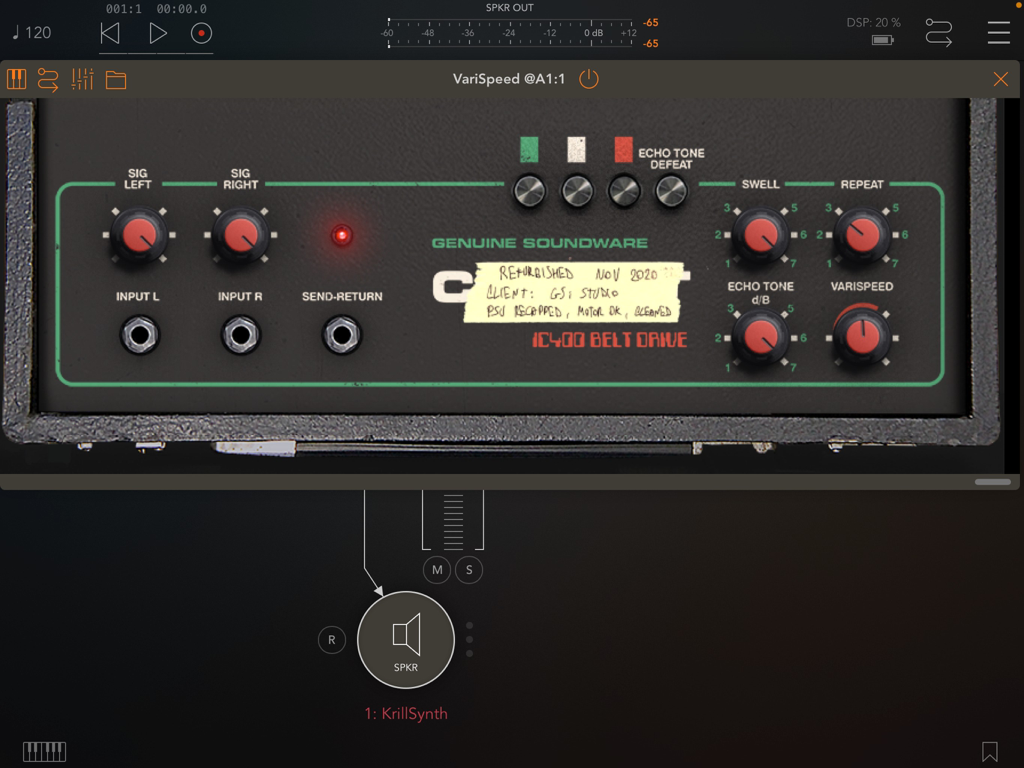Arm recording with the R button
This screenshot has width=1024, height=768.
coord(331,639)
